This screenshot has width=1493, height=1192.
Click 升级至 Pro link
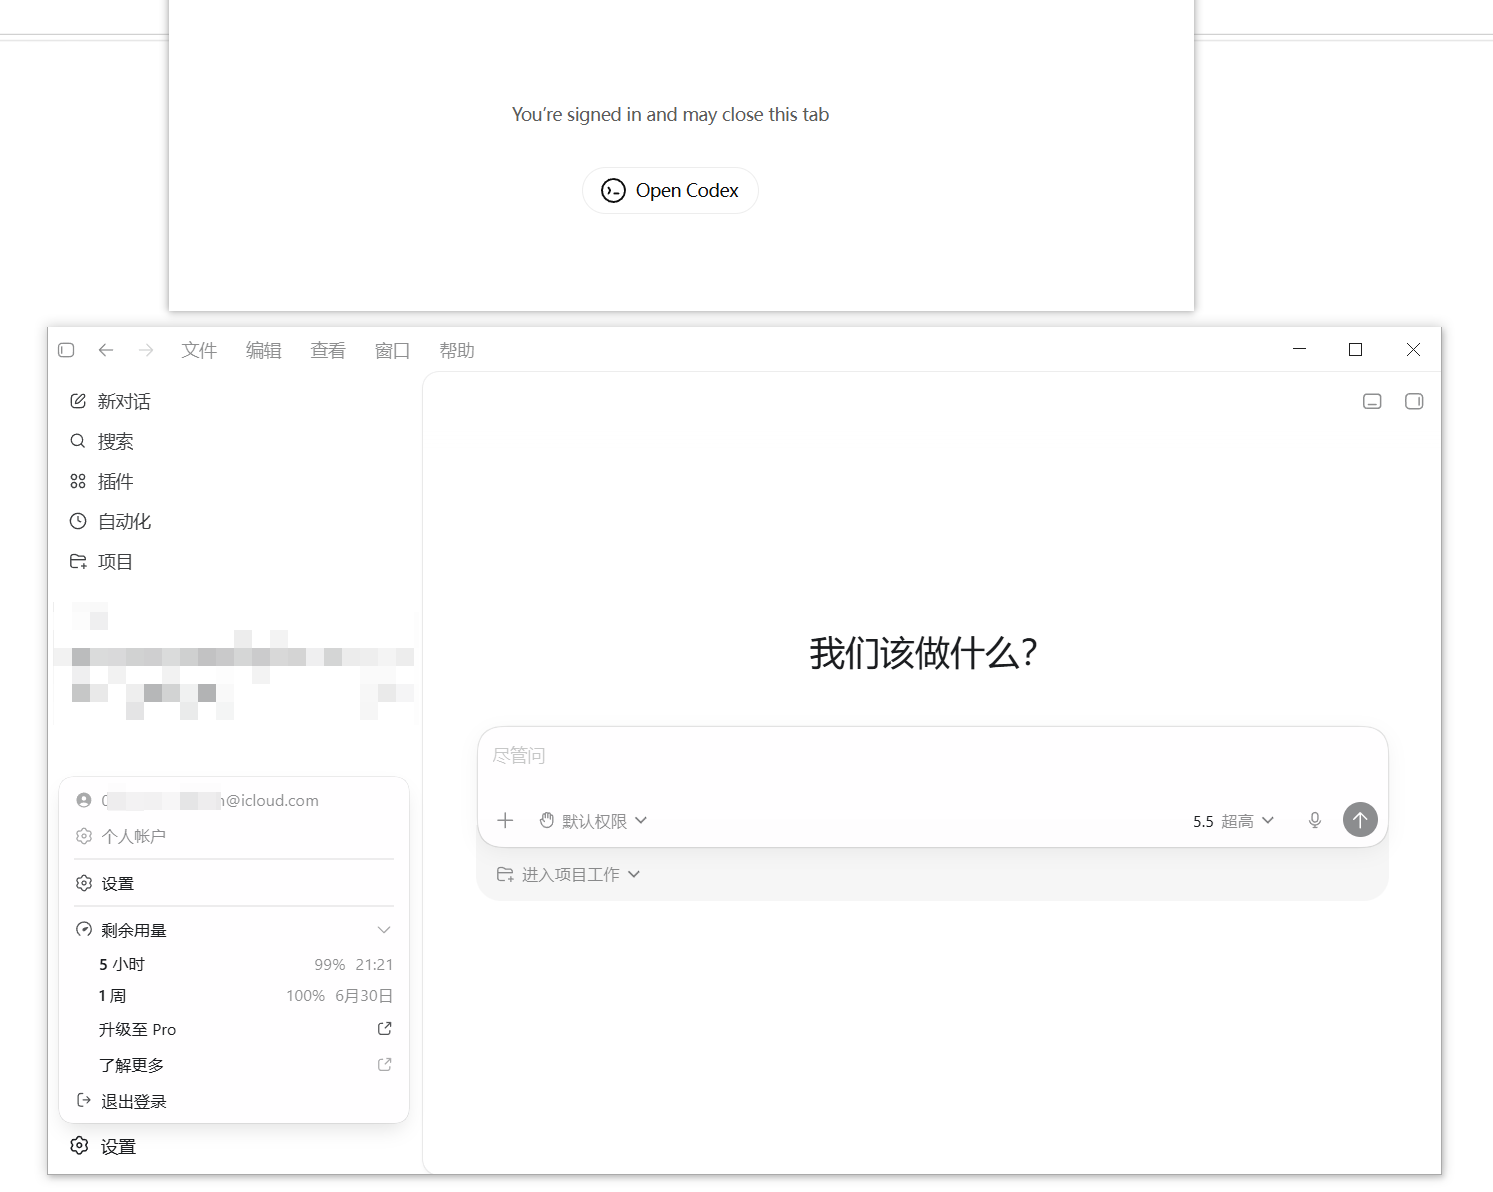(x=137, y=1030)
